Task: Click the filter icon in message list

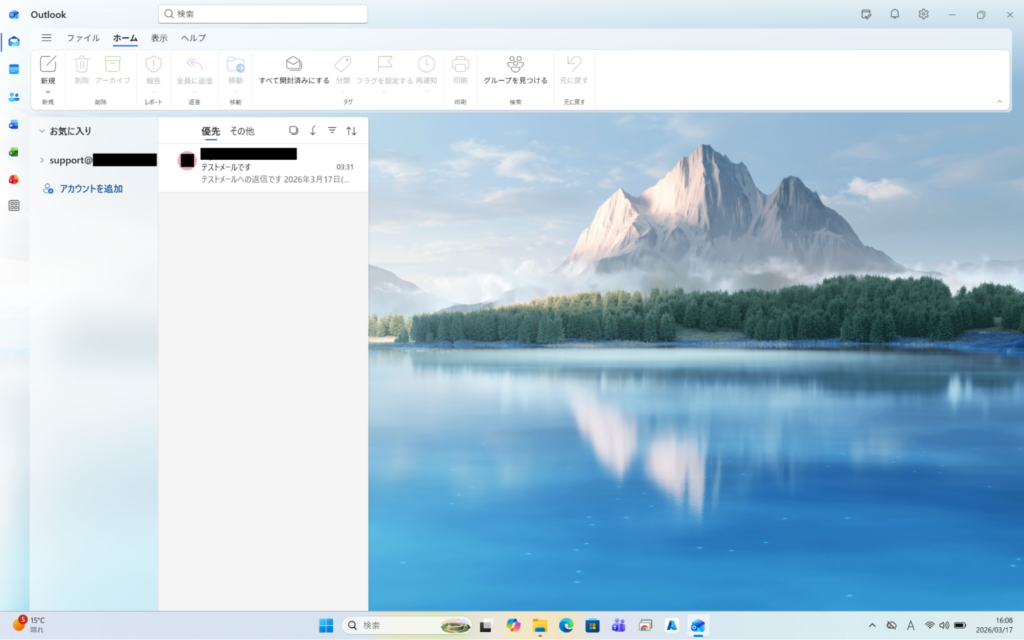Action: (332, 131)
